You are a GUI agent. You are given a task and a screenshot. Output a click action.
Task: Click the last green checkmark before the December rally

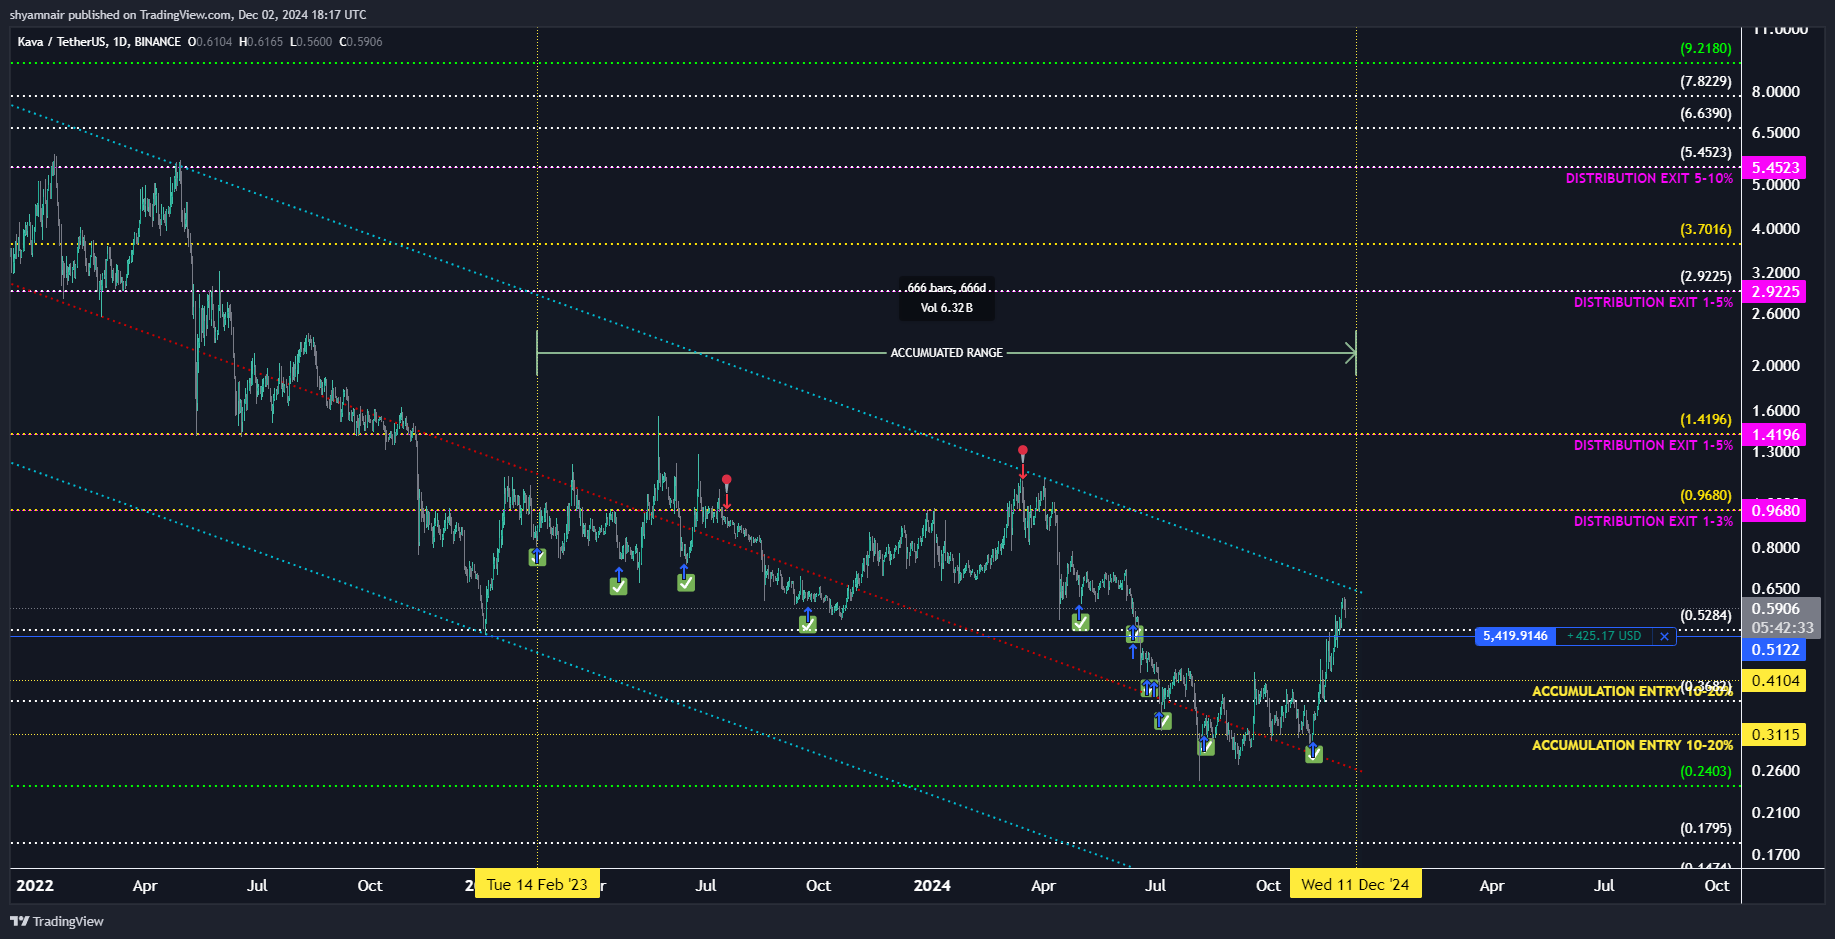[1314, 755]
